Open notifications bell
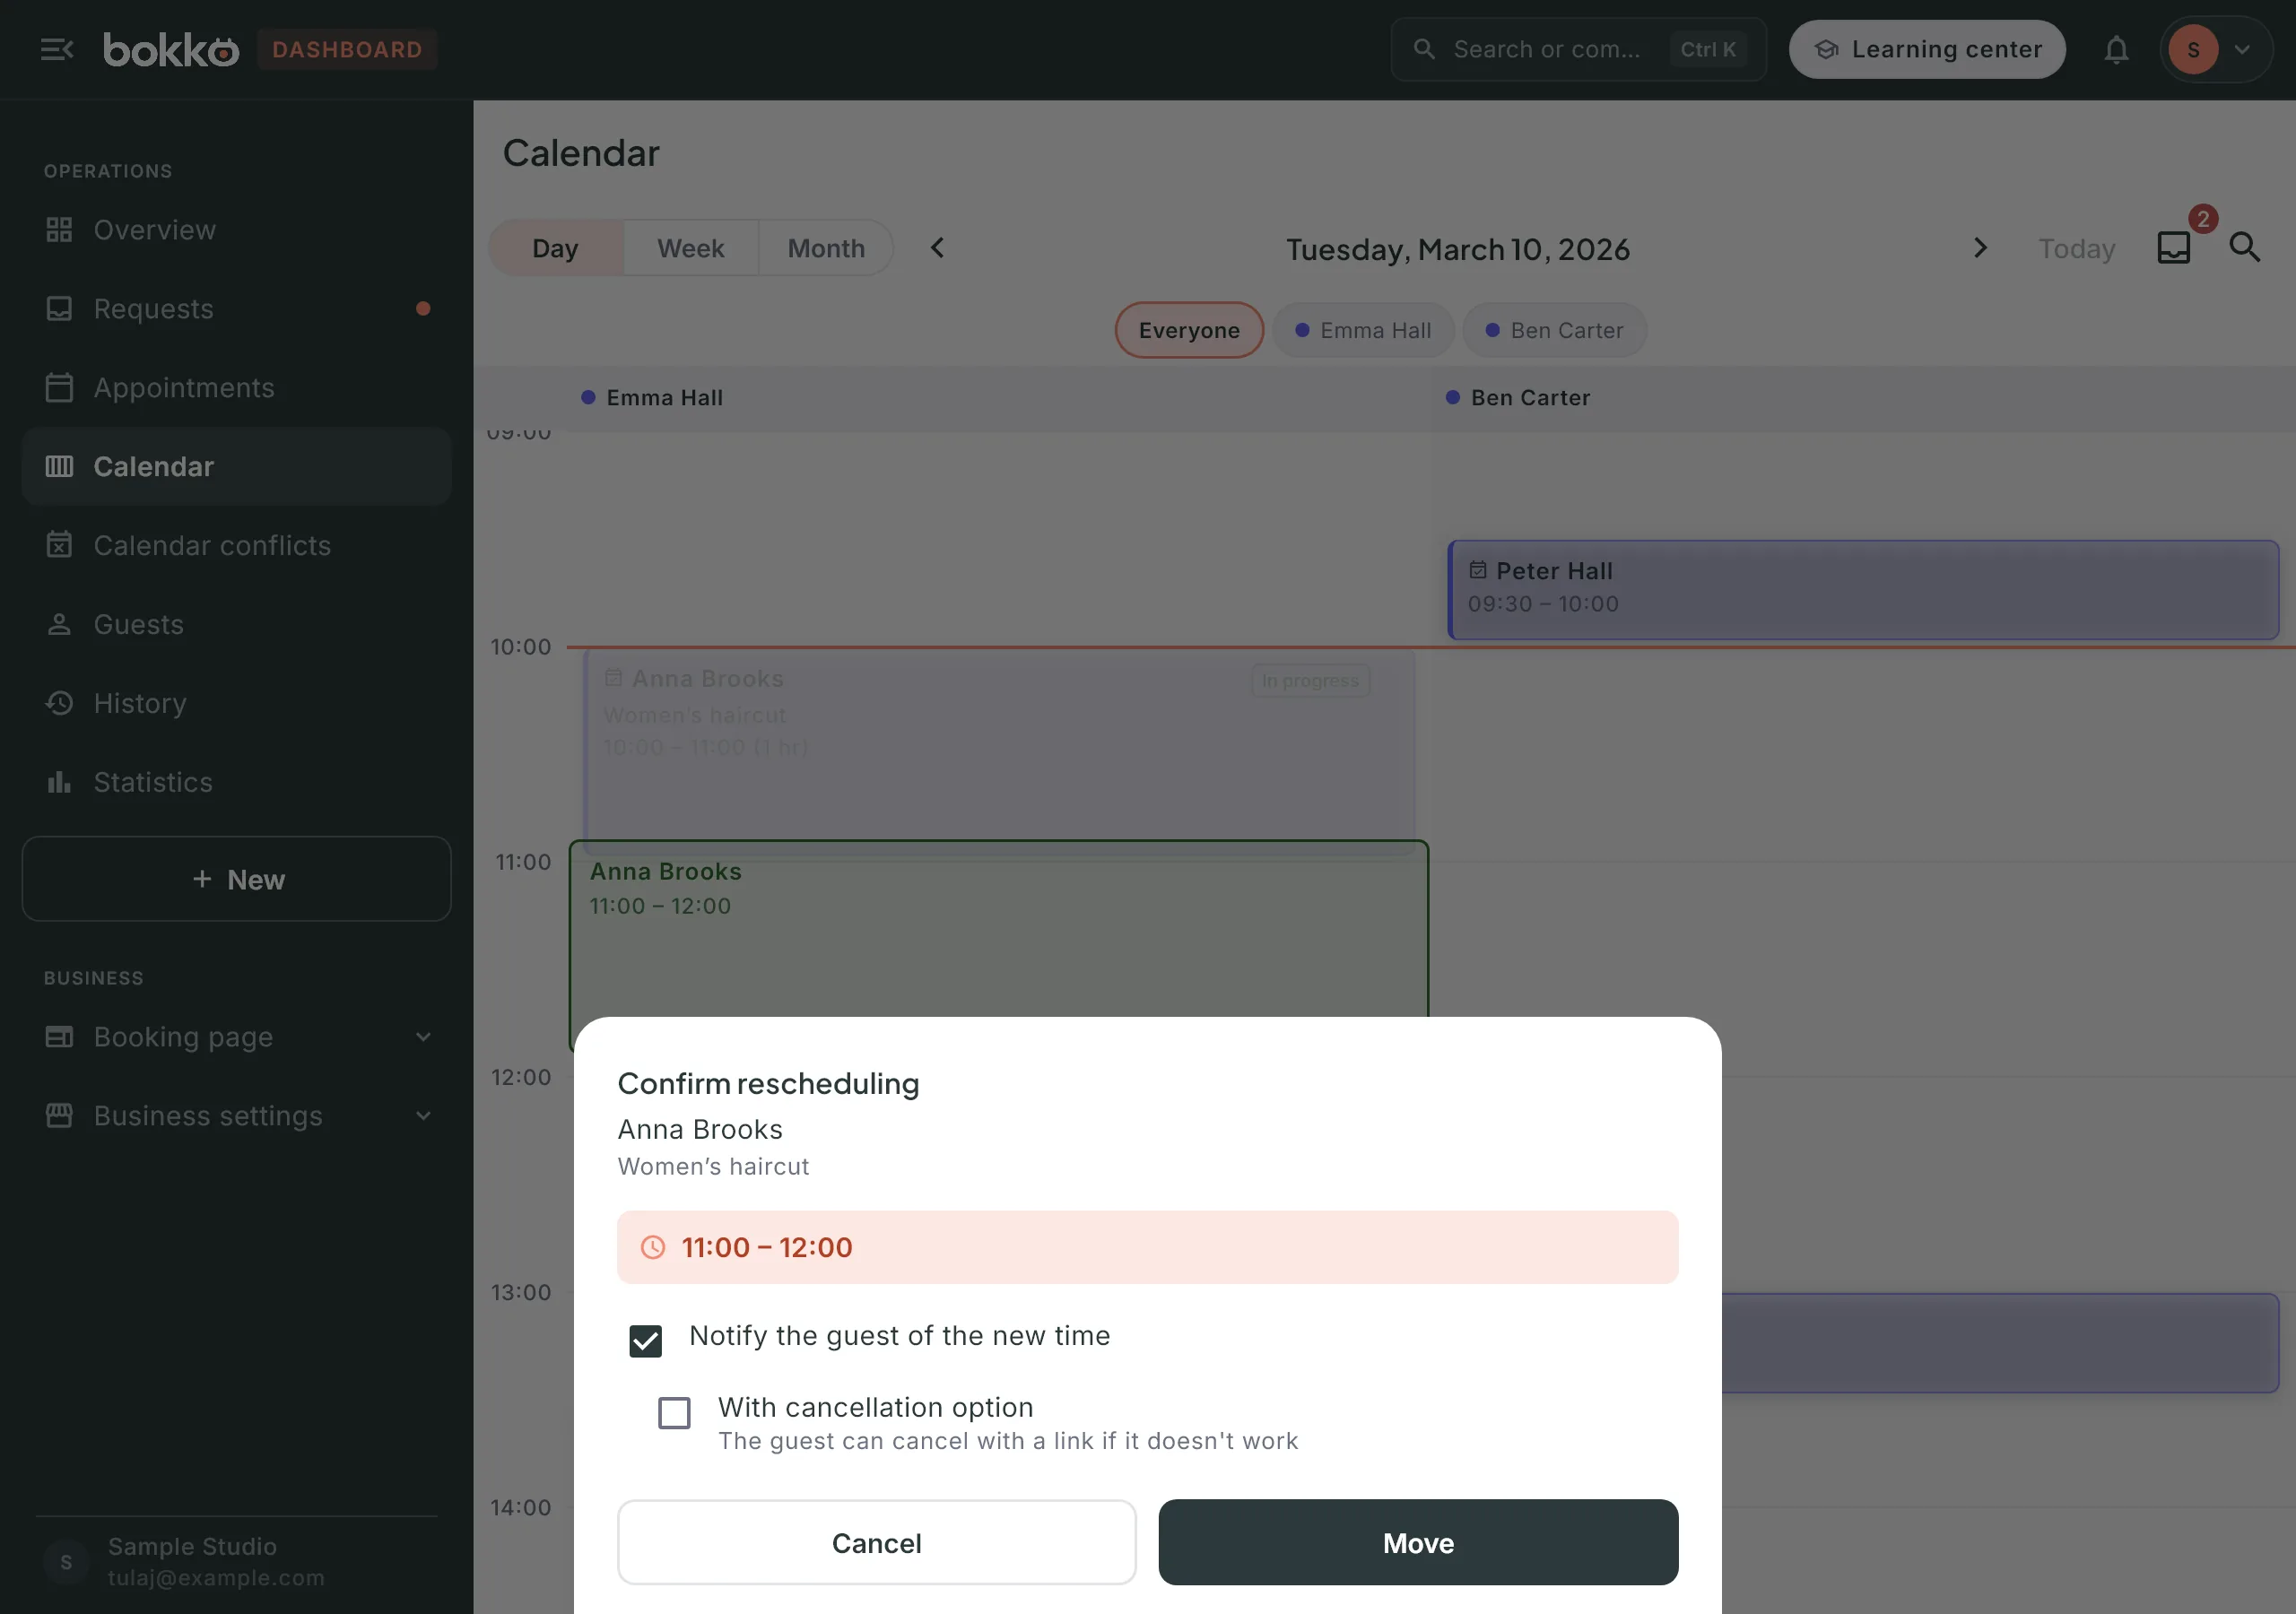2296x1614 pixels. coord(2116,49)
